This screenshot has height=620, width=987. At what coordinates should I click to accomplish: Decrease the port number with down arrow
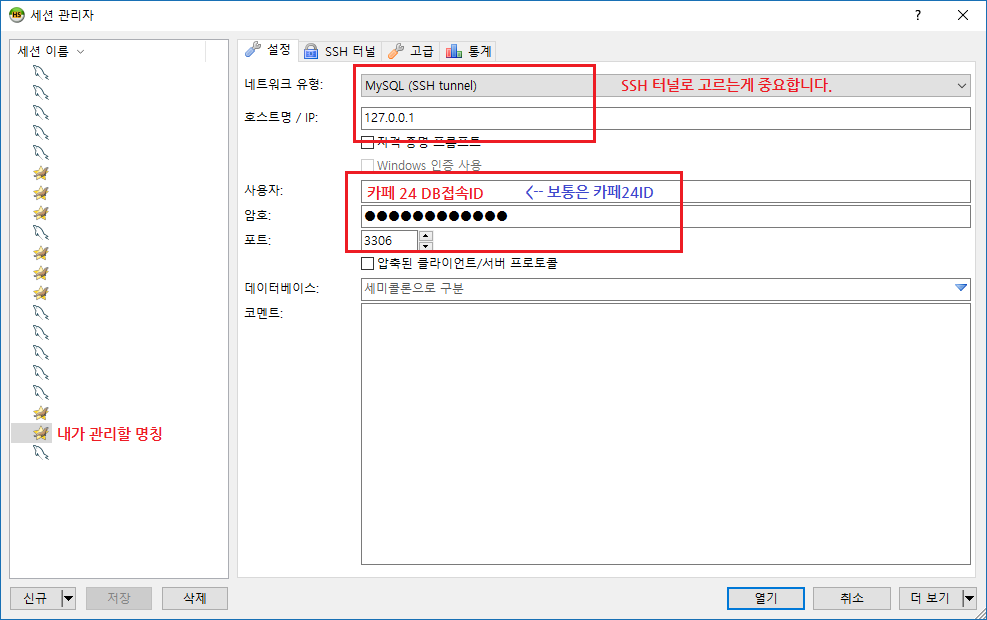[426, 245]
